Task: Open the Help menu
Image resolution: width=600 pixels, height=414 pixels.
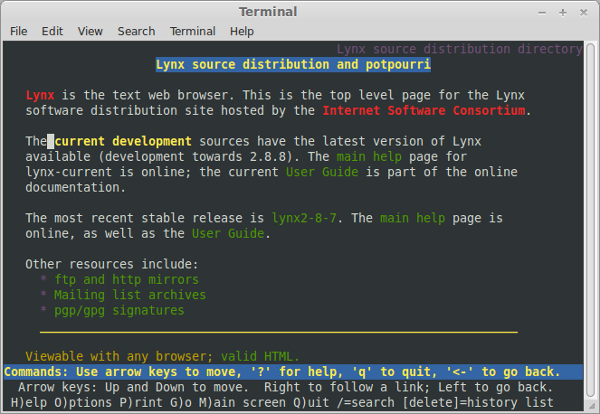Action: [x=241, y=31]
